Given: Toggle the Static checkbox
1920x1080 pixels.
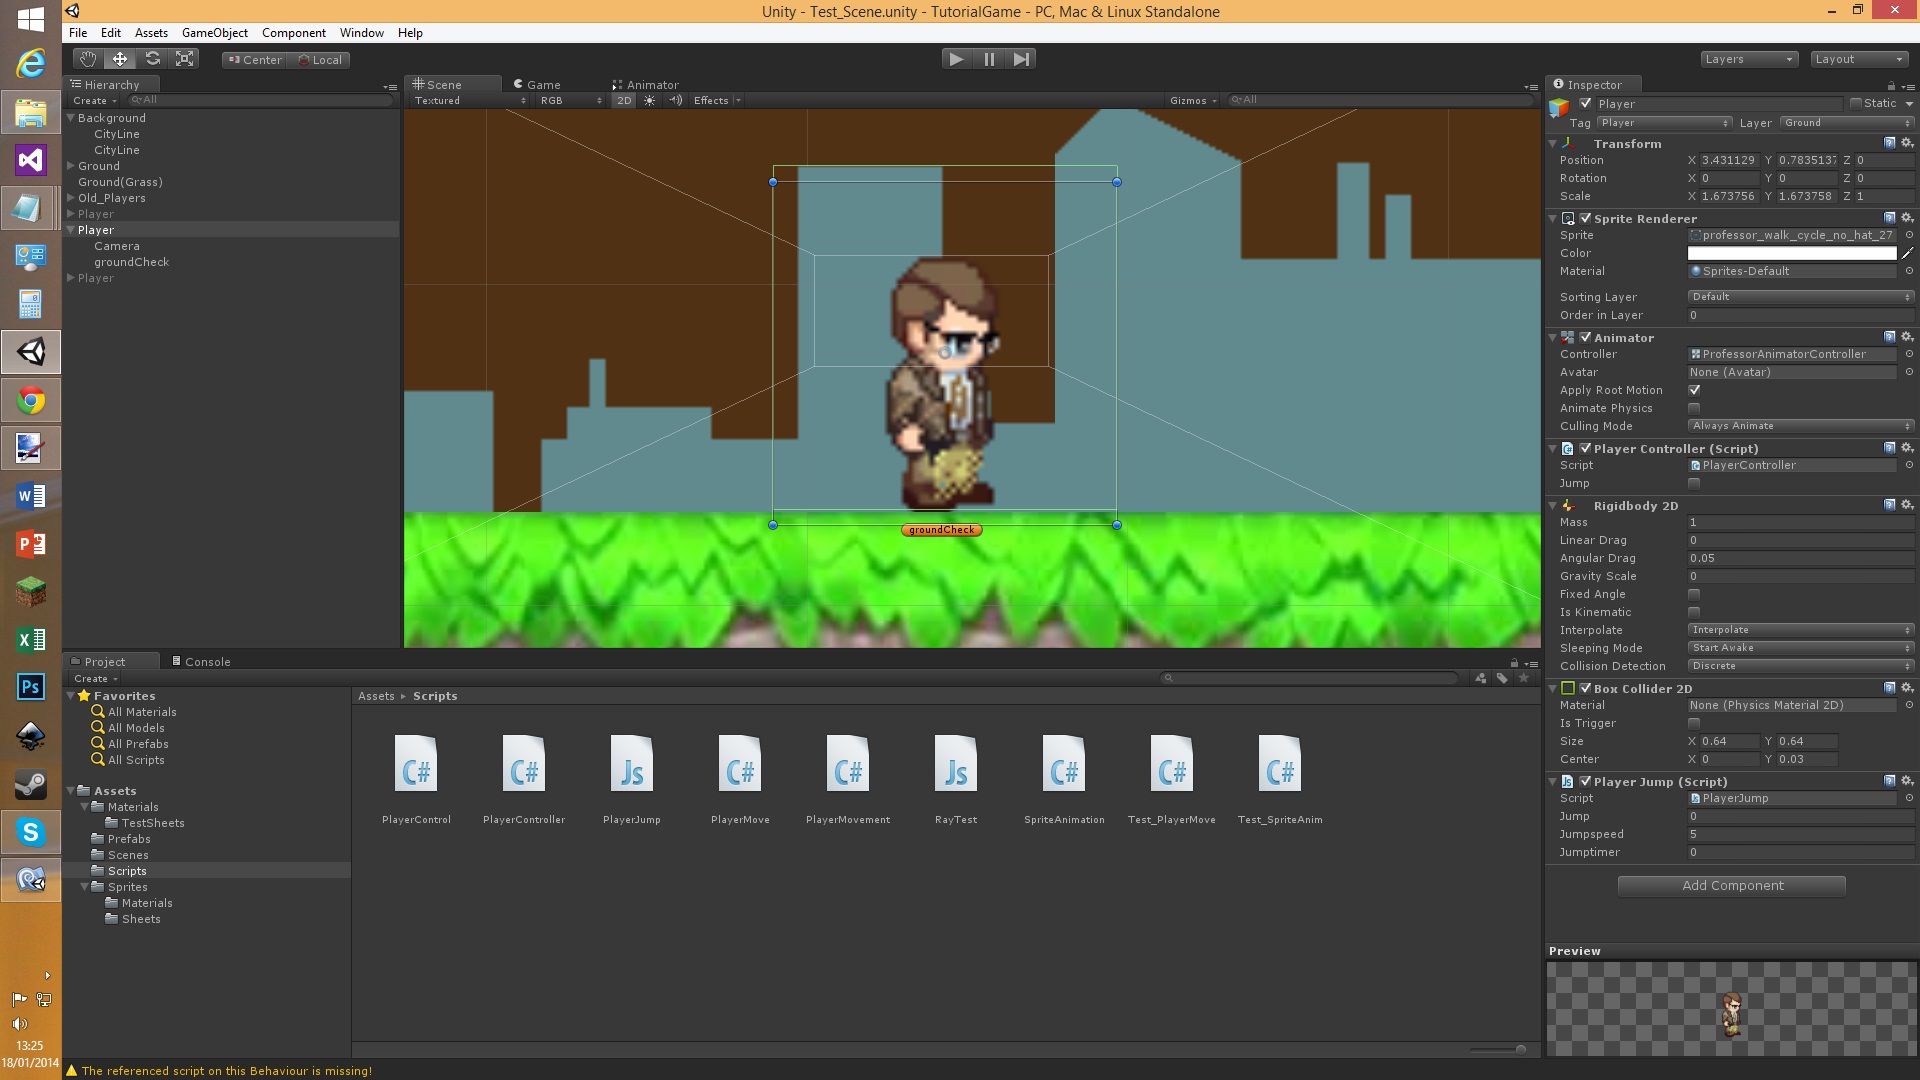Looking at the screenshot, I should (1856, 103).
